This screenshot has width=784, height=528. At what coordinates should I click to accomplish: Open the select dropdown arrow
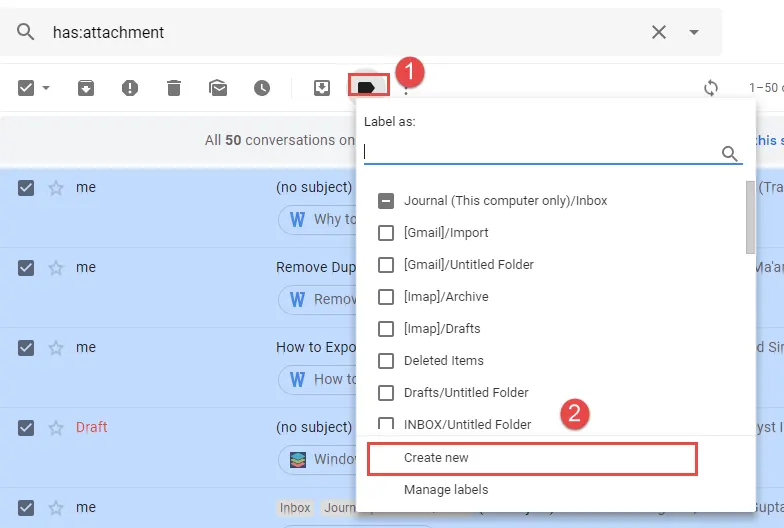pos(46,88)
